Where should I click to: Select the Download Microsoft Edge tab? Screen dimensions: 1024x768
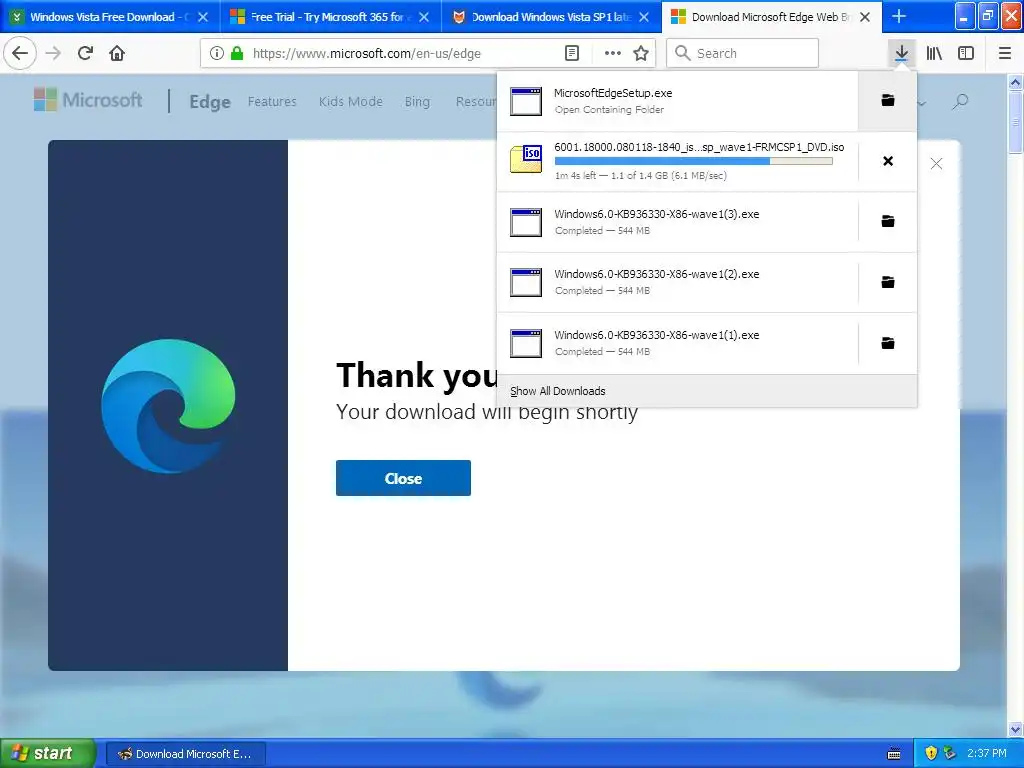[772, 17]
